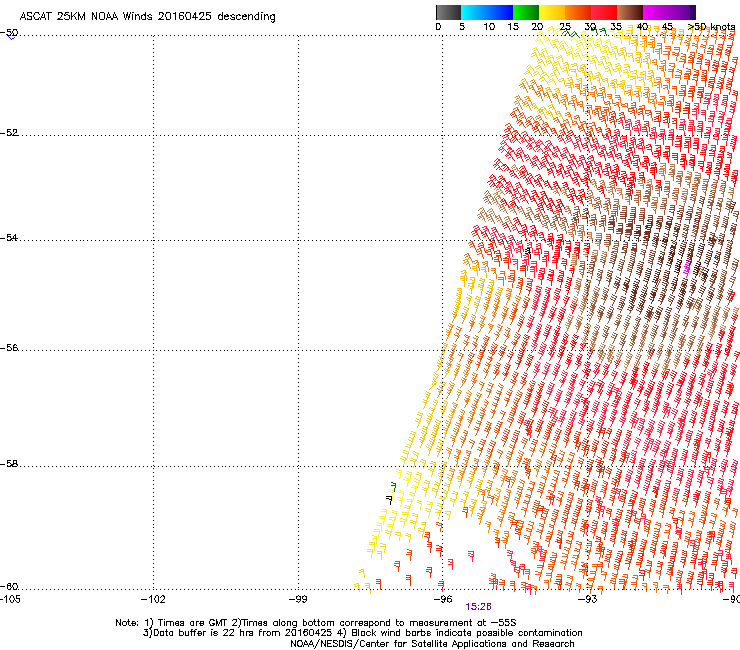Click the '-105' longitude label
This screenshot has height=650, width=740.
(10, 599)
